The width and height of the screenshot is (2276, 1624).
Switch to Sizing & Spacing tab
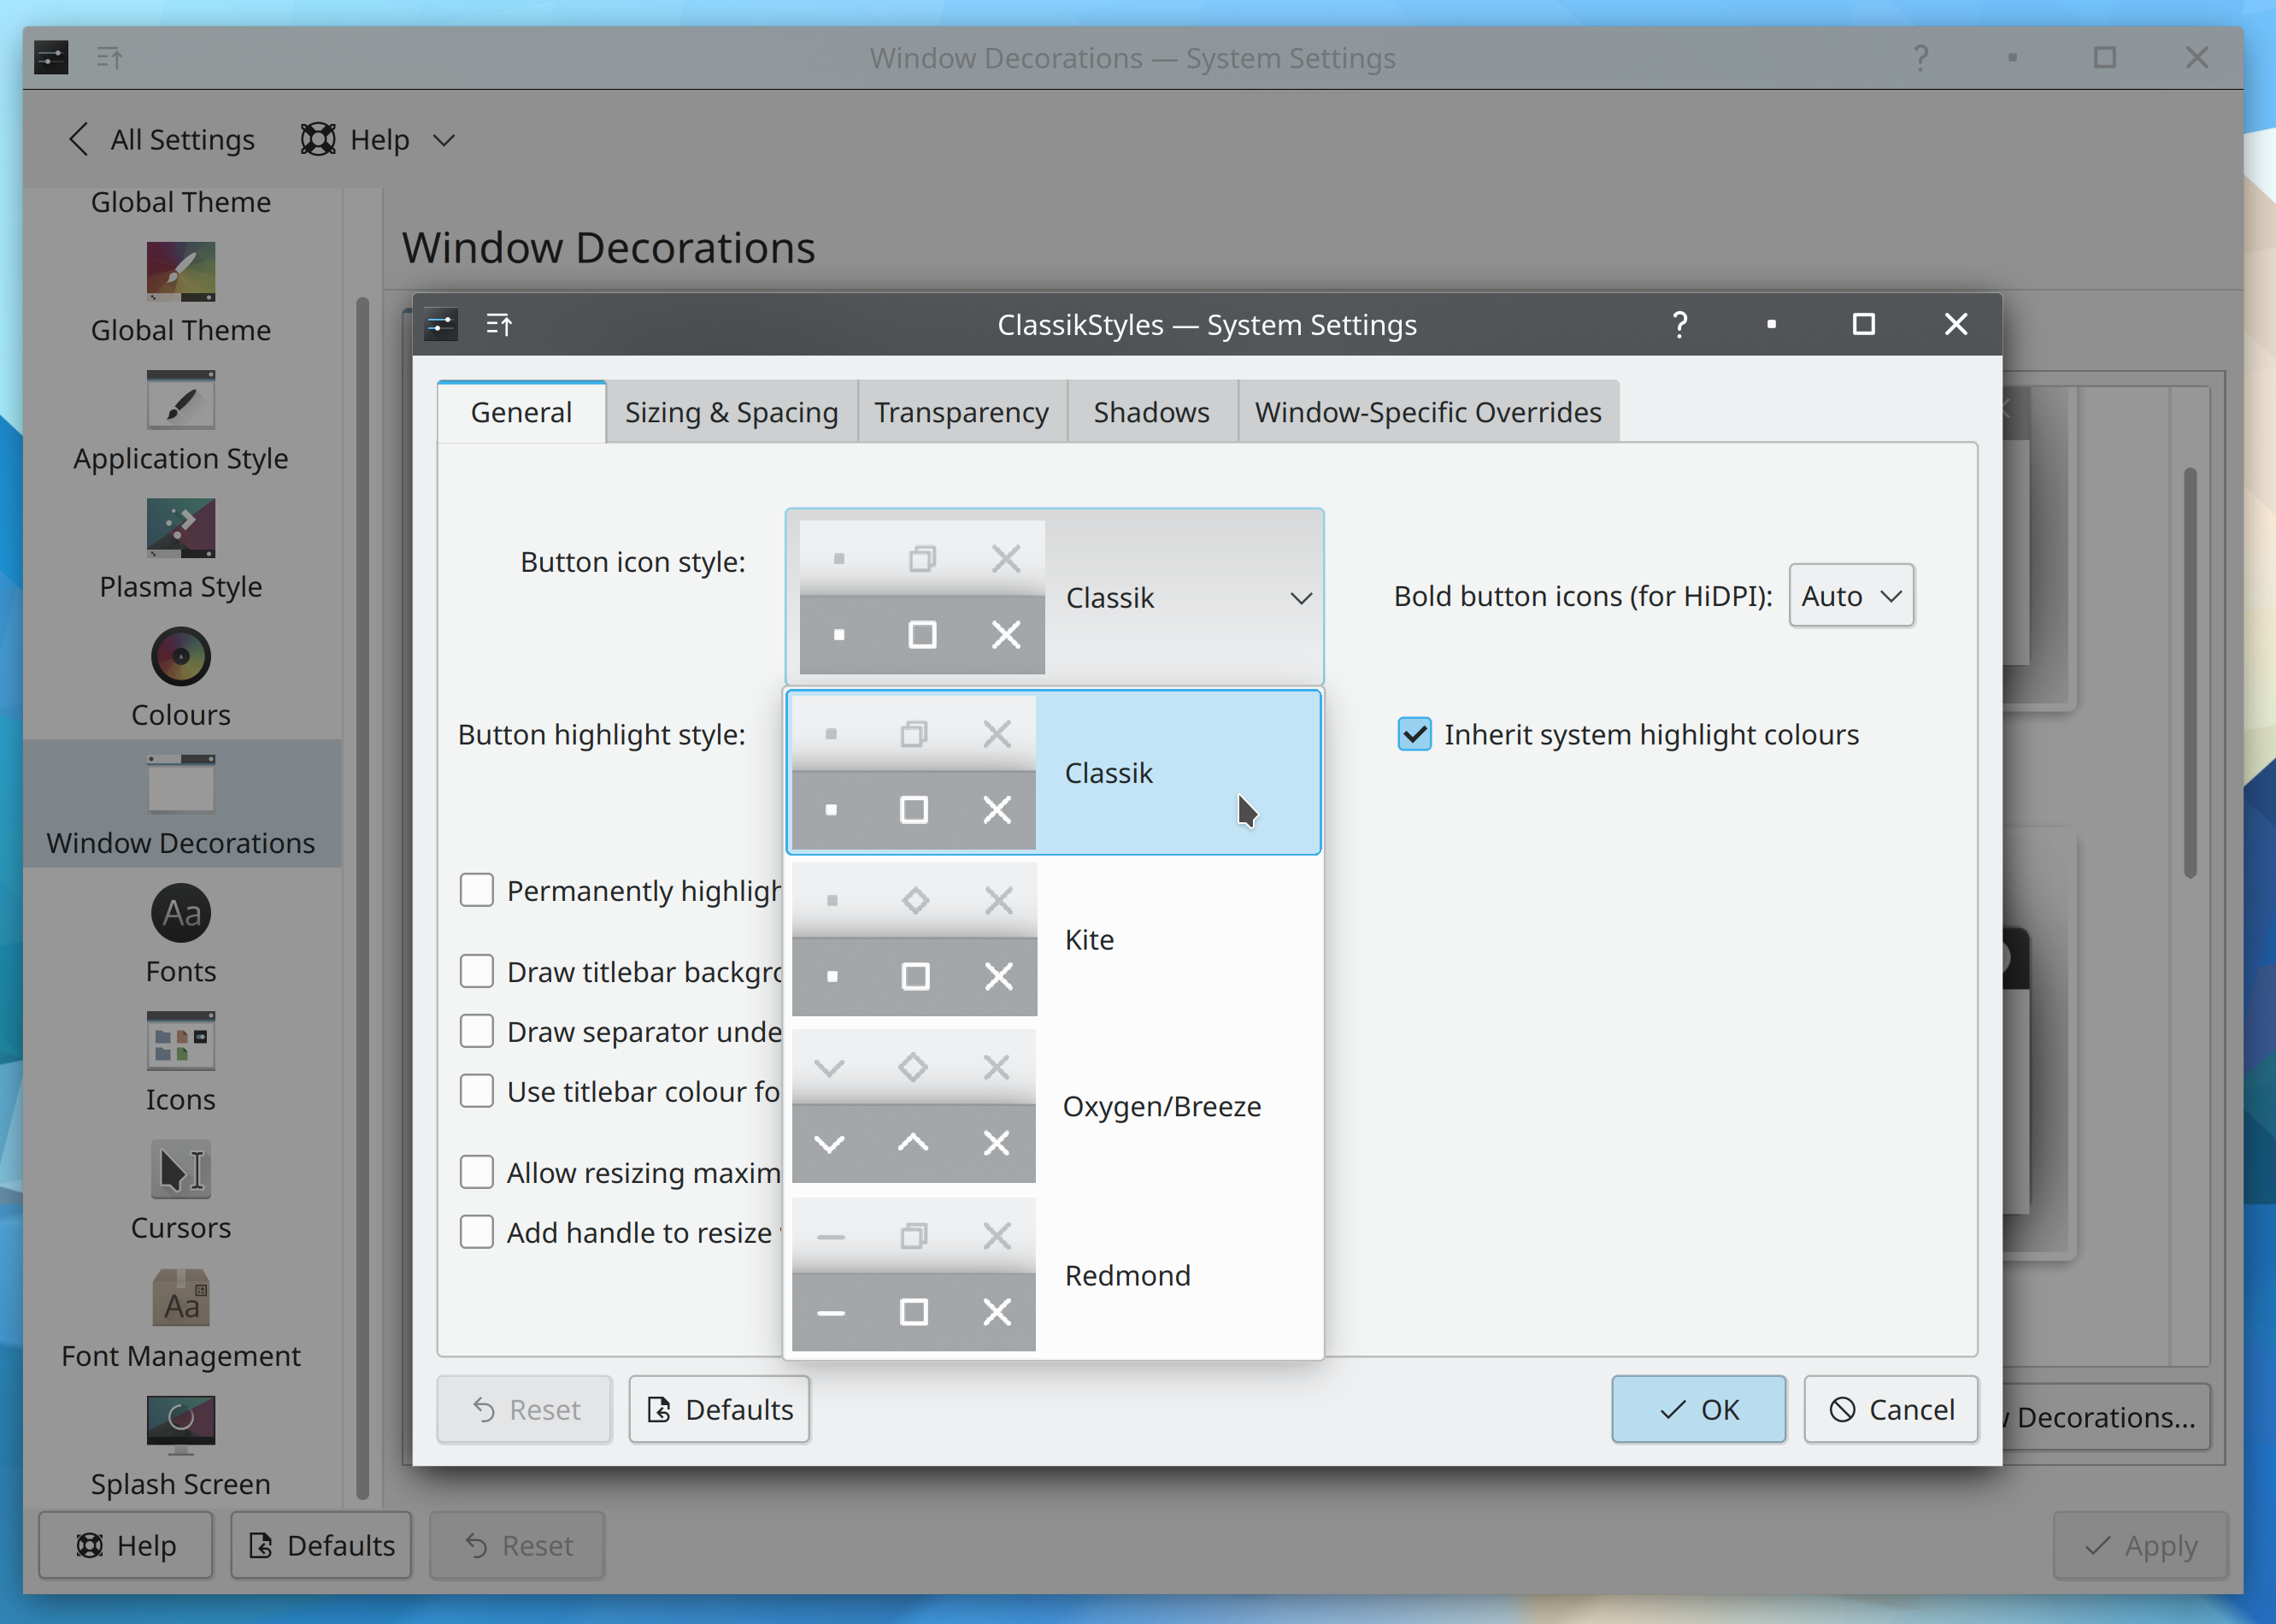731,411
